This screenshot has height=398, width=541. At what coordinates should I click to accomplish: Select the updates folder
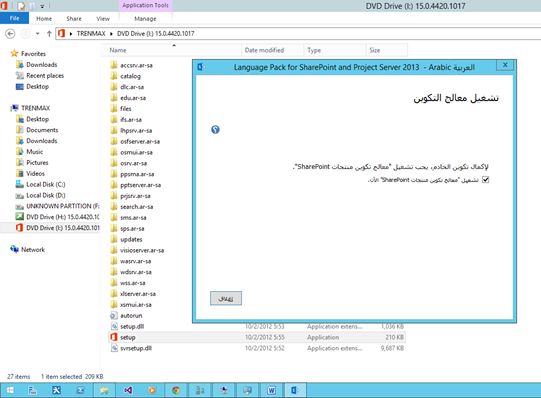(131, 239)
